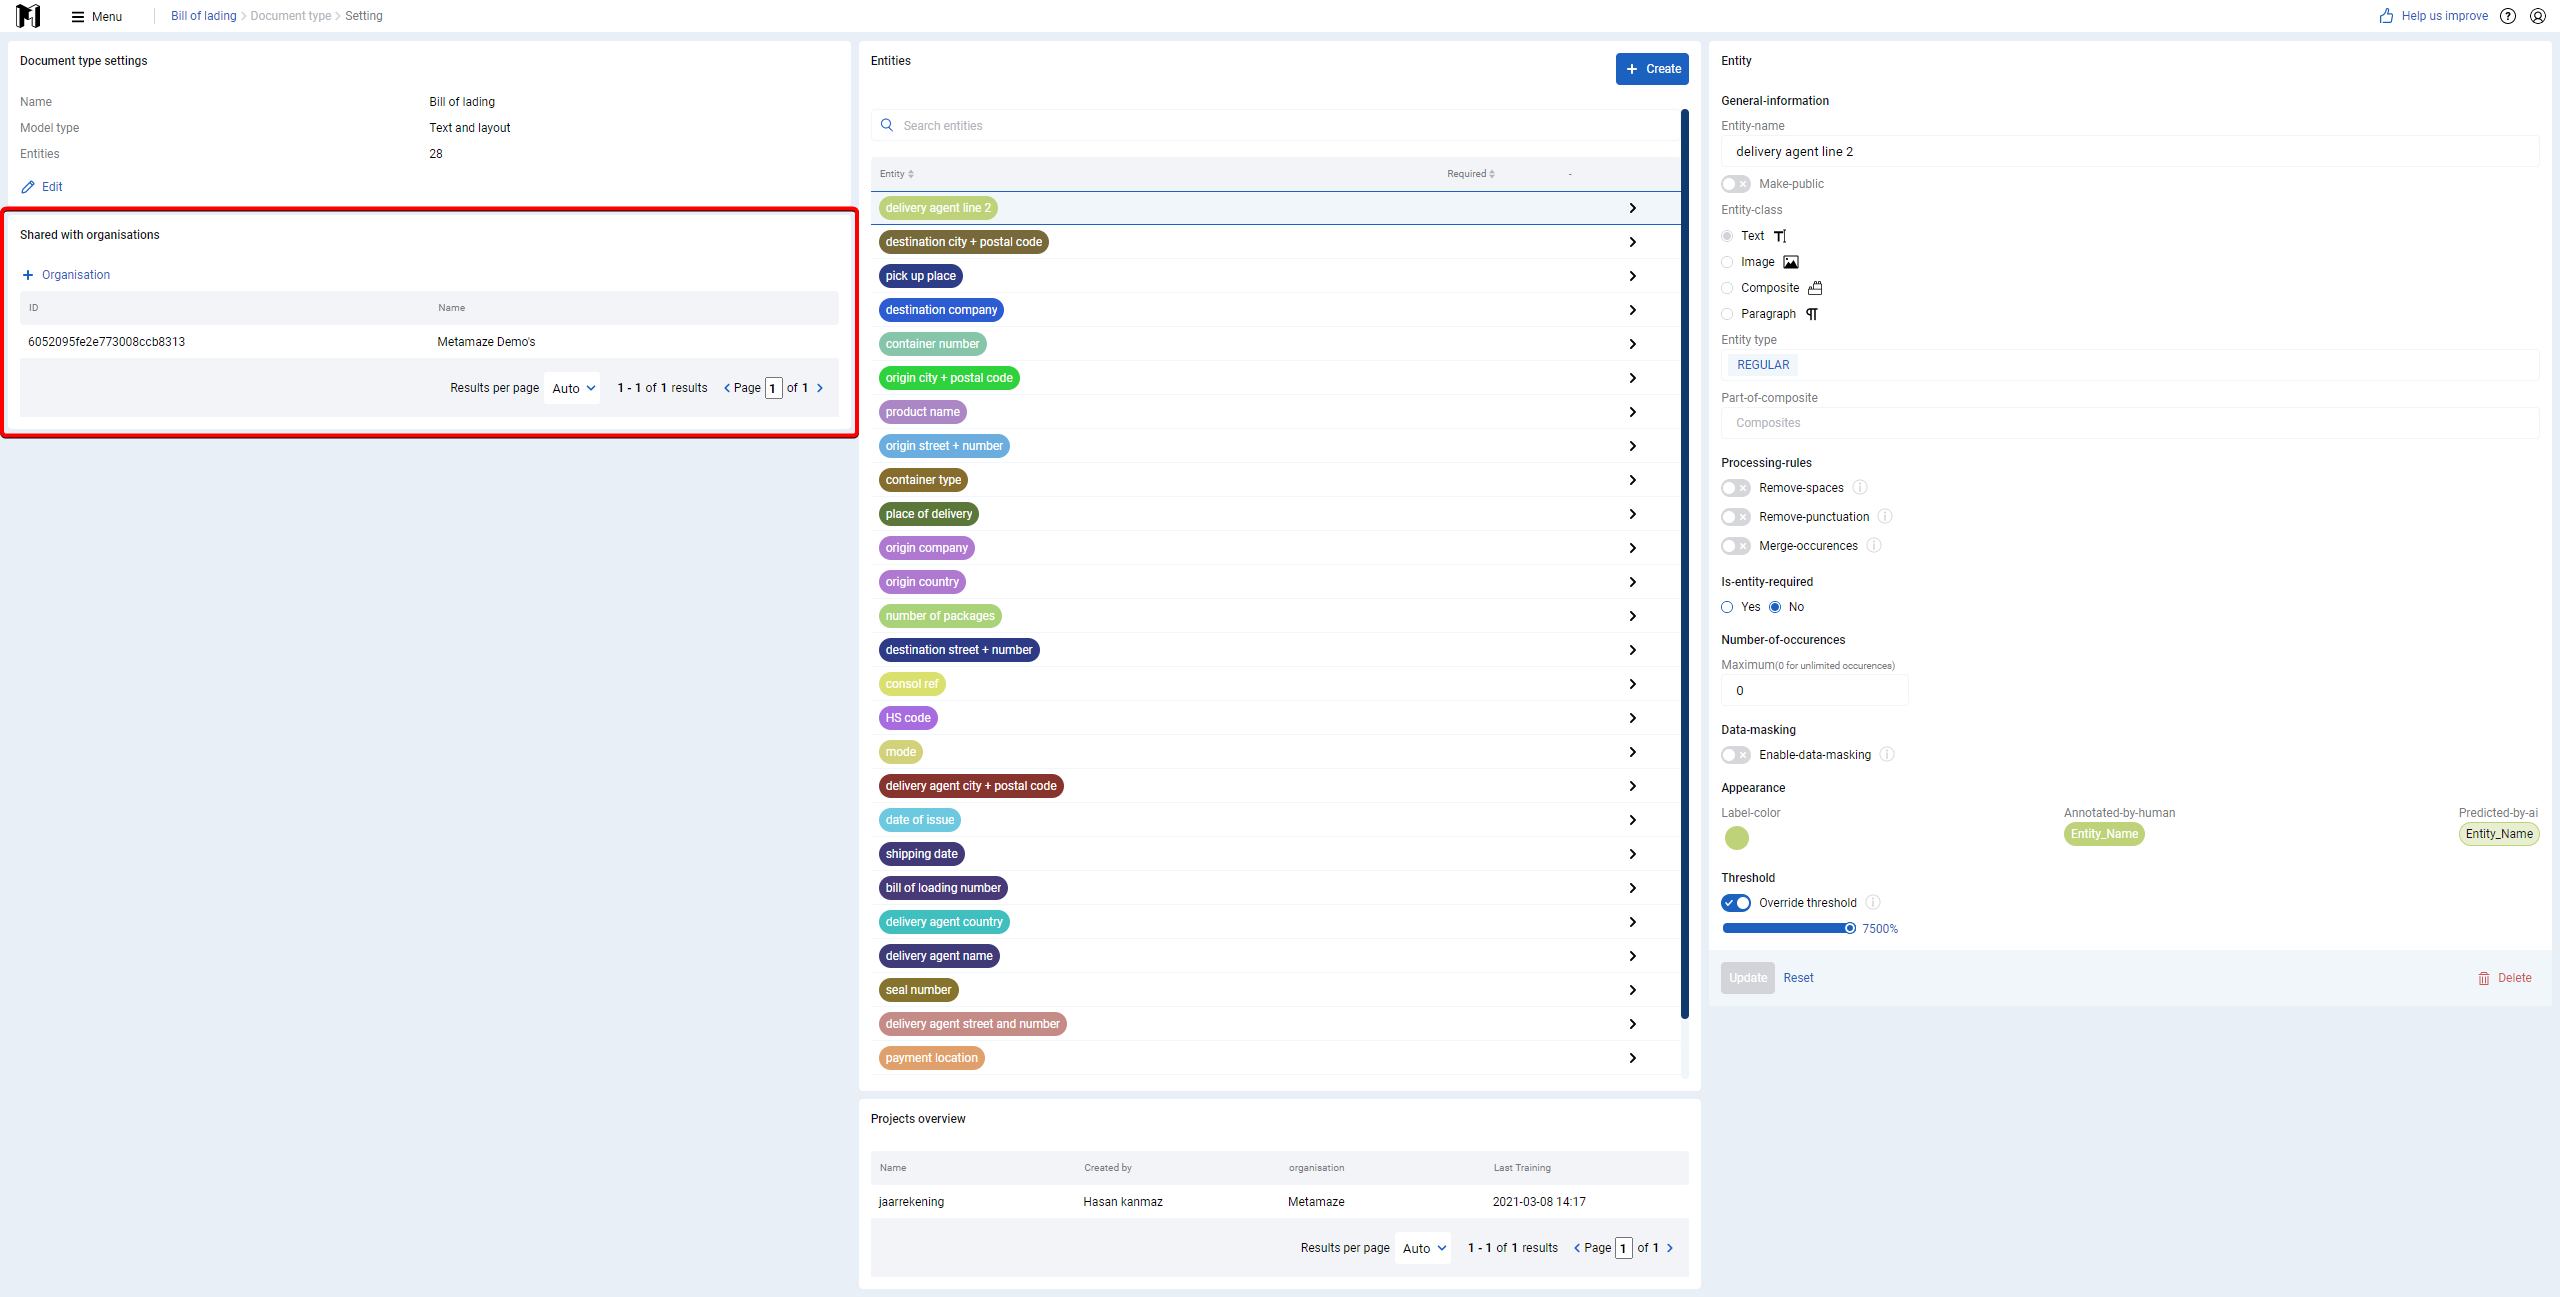Click the Help us improve link

pyautogui.click(x=2433, y=16)
